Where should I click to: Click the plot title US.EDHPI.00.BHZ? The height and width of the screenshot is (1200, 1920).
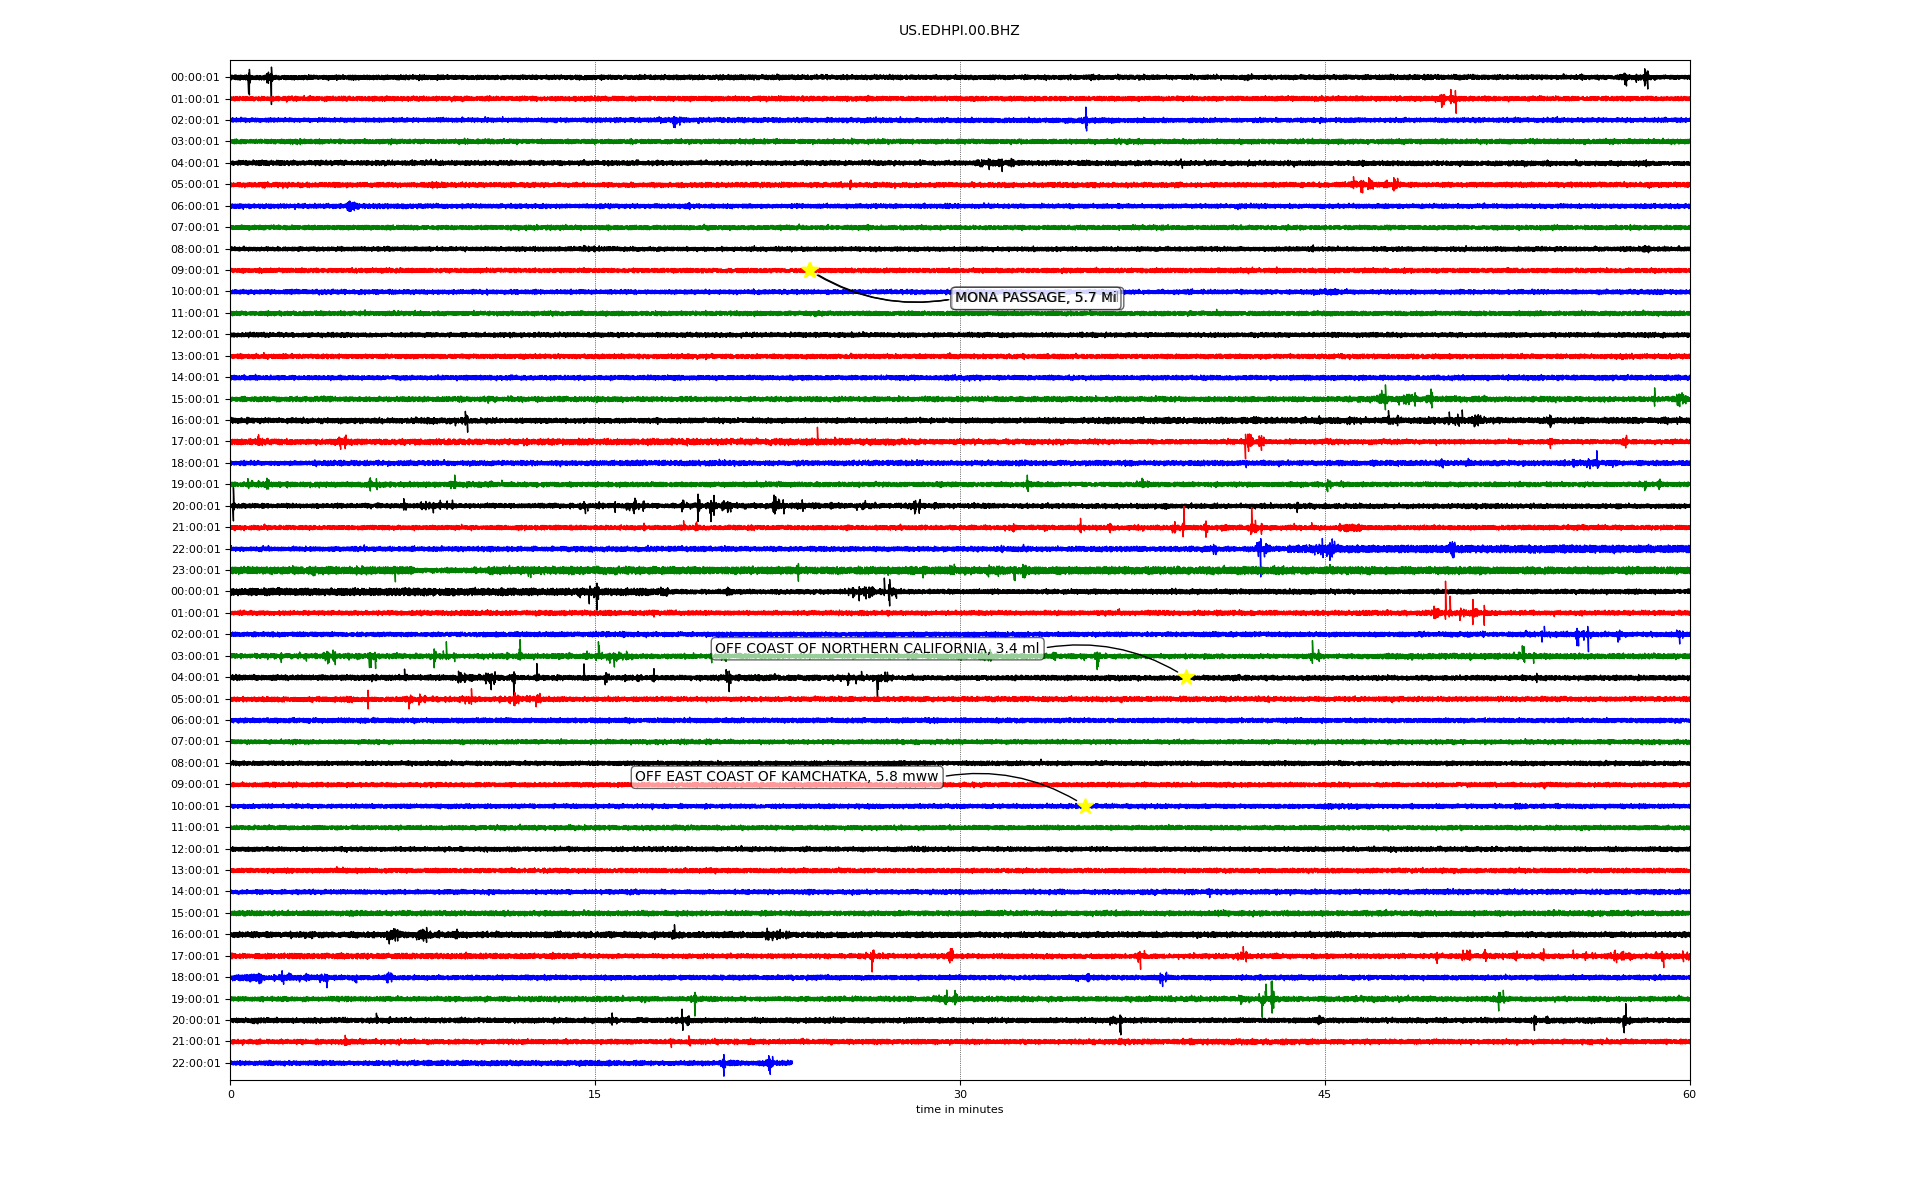(959, 31)
